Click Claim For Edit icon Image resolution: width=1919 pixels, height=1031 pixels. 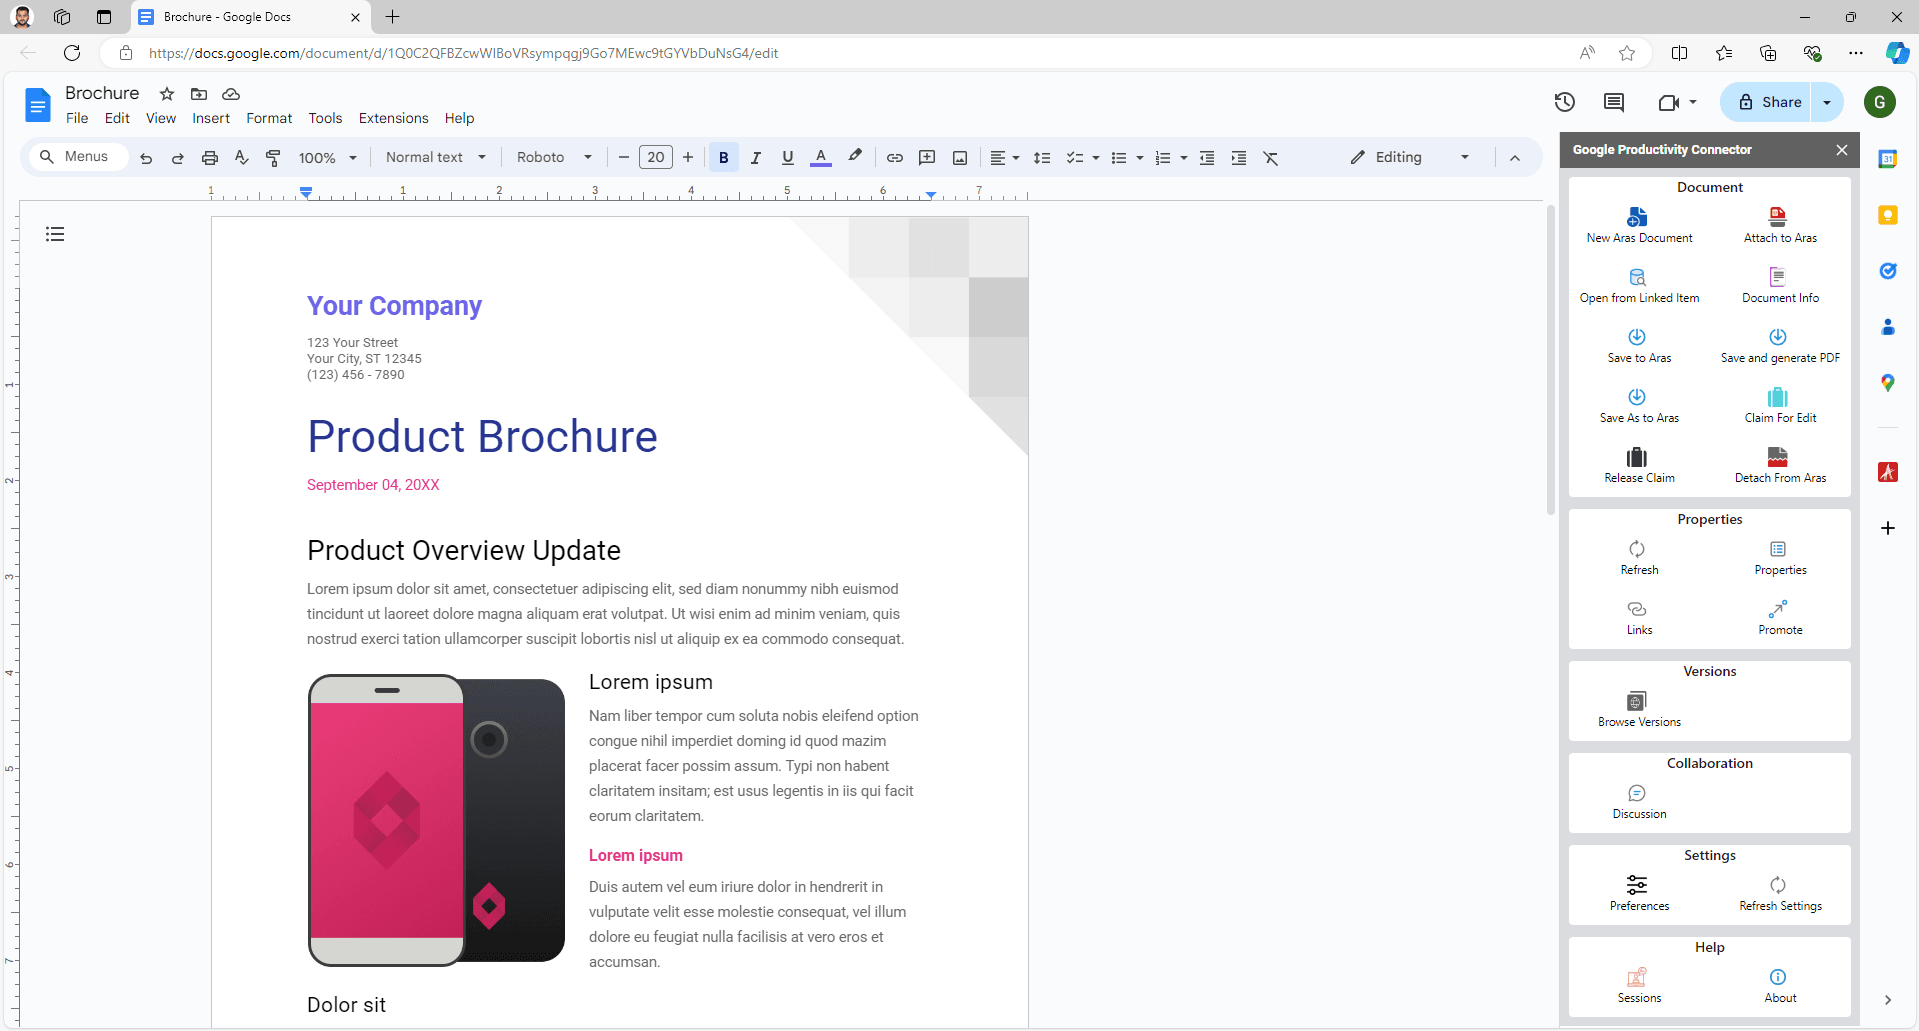pos(1777,397)
